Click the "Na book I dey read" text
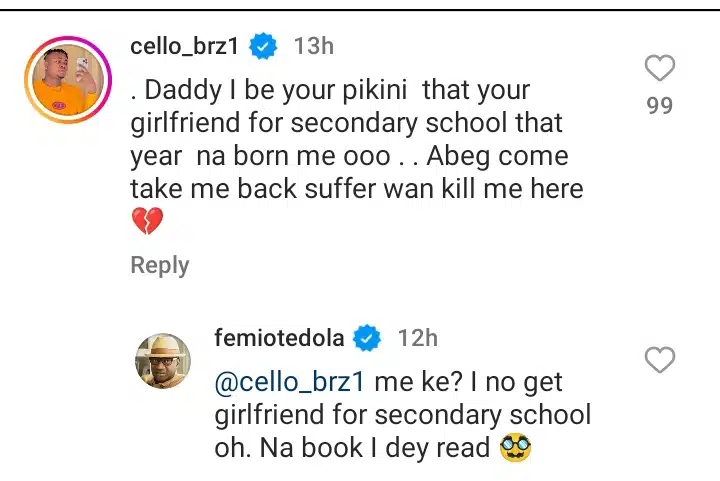This screenshot has height=481, width=720. [x=376, y=449]
